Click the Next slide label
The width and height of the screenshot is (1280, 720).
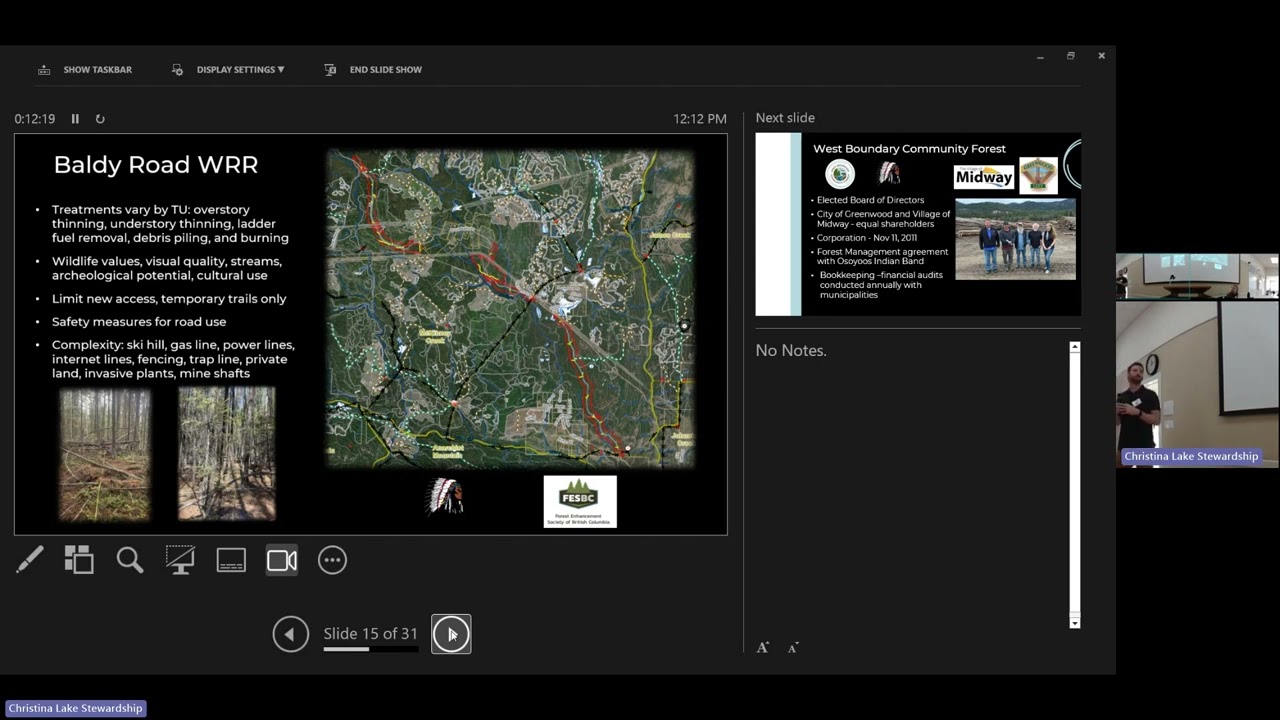pyautogui.click(x=785, y=118)
